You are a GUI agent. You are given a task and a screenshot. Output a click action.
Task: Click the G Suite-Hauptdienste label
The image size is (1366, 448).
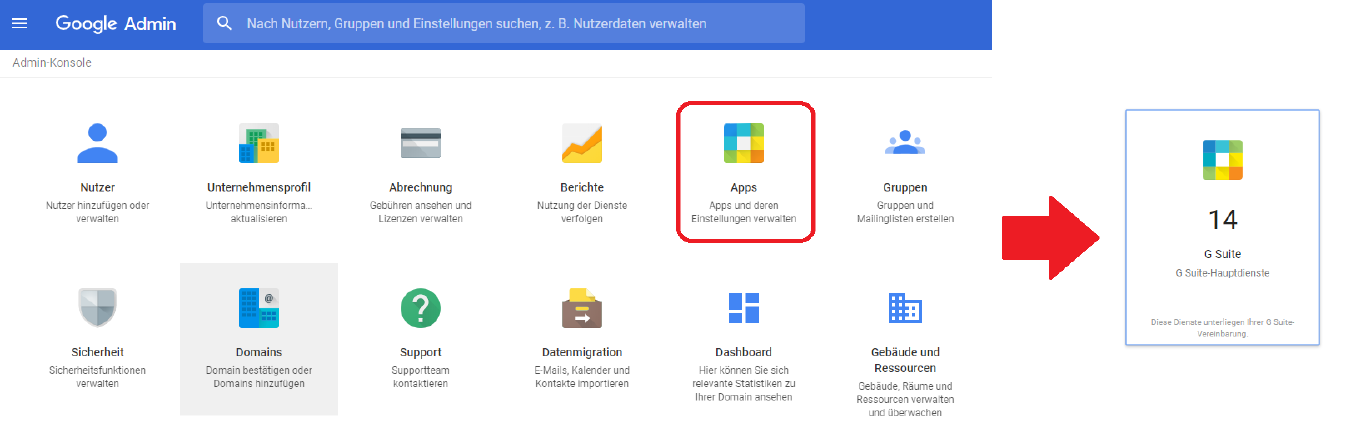[1222, 272]
